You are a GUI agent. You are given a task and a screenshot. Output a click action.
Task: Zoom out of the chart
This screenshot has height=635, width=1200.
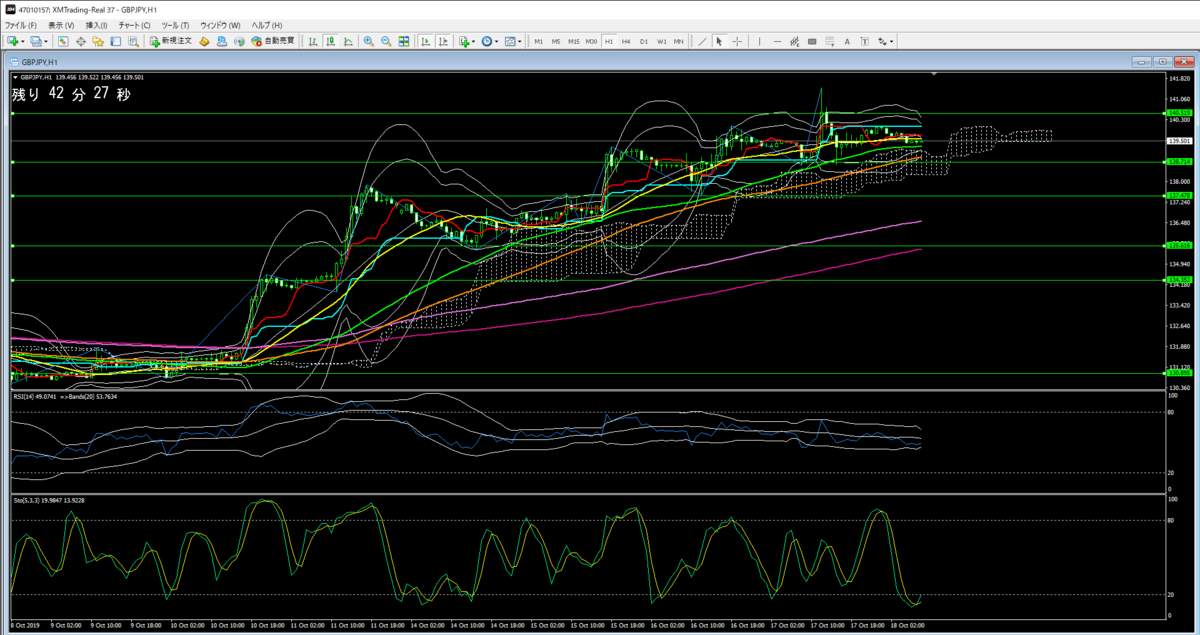pyautogui.click(x=386, y=41)
